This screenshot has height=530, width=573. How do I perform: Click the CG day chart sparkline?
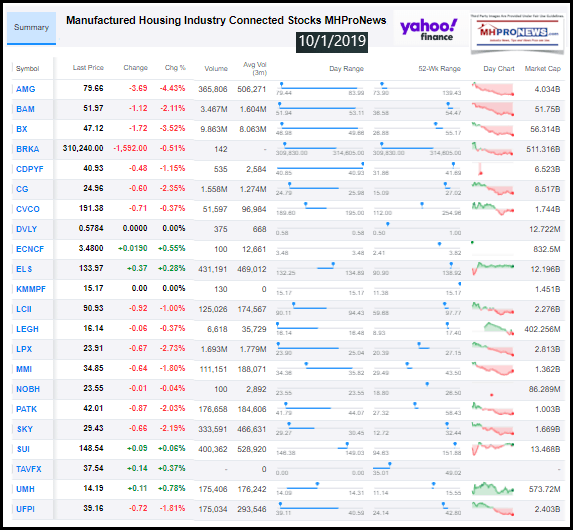click(x=493, y=189)
